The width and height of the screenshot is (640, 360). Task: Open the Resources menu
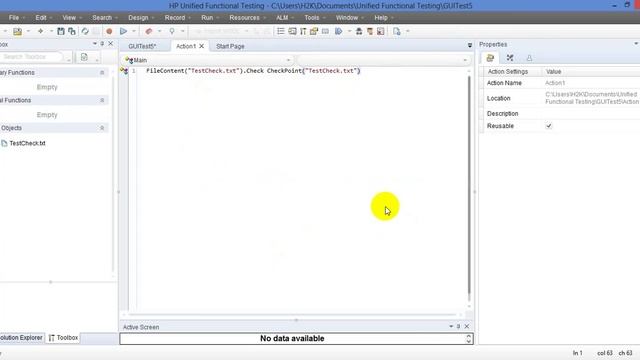pos(244,18)
